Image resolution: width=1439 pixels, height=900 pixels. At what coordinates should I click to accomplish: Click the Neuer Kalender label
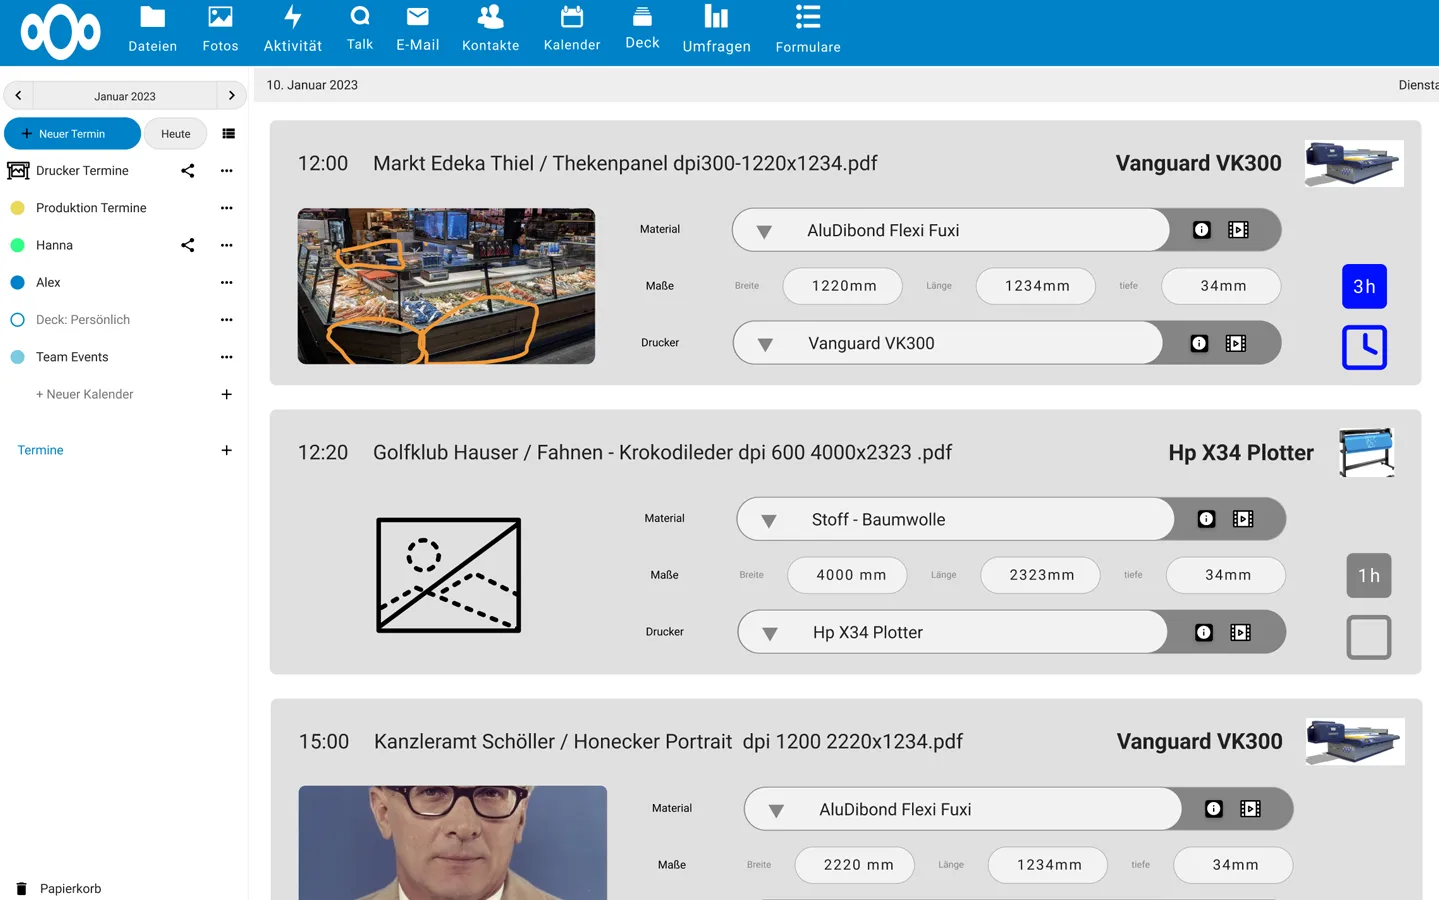(x=85, y=395)
